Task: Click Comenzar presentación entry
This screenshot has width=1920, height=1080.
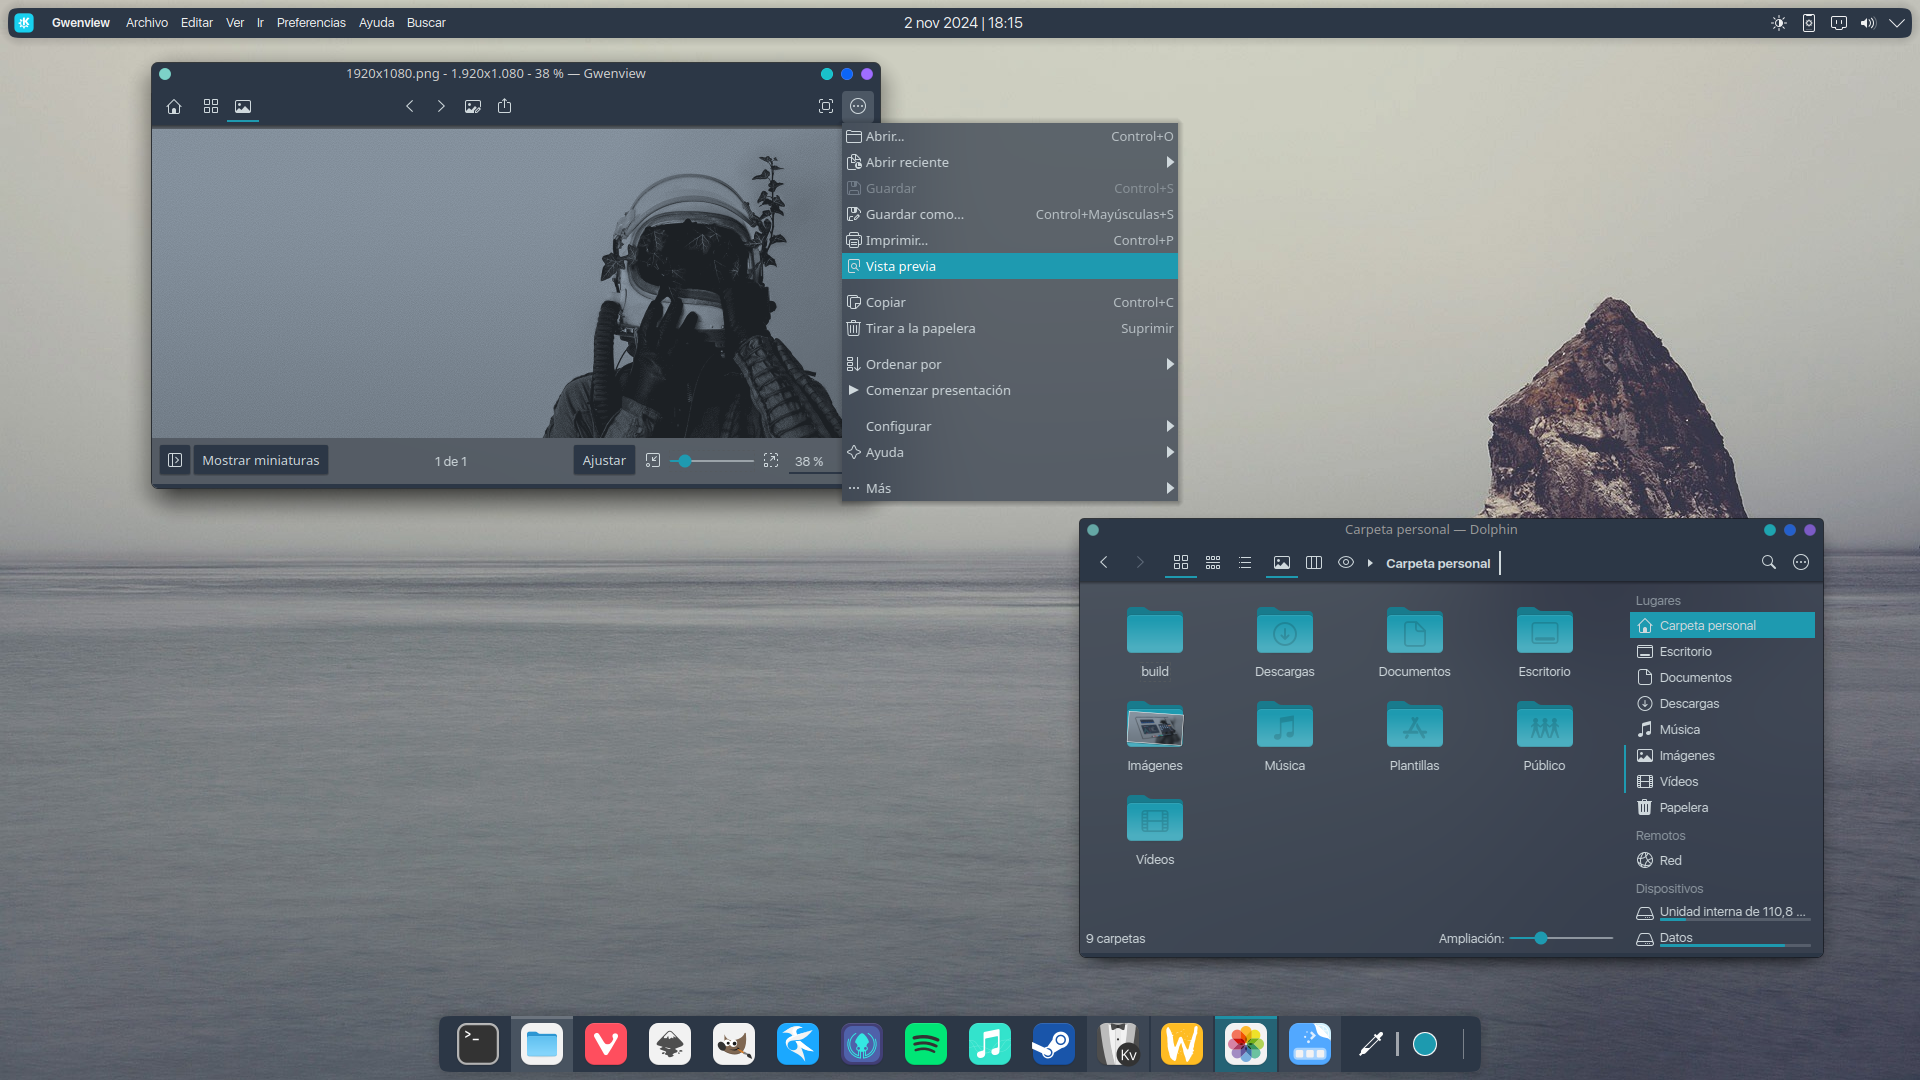Action: click(x=1010, y=390)
